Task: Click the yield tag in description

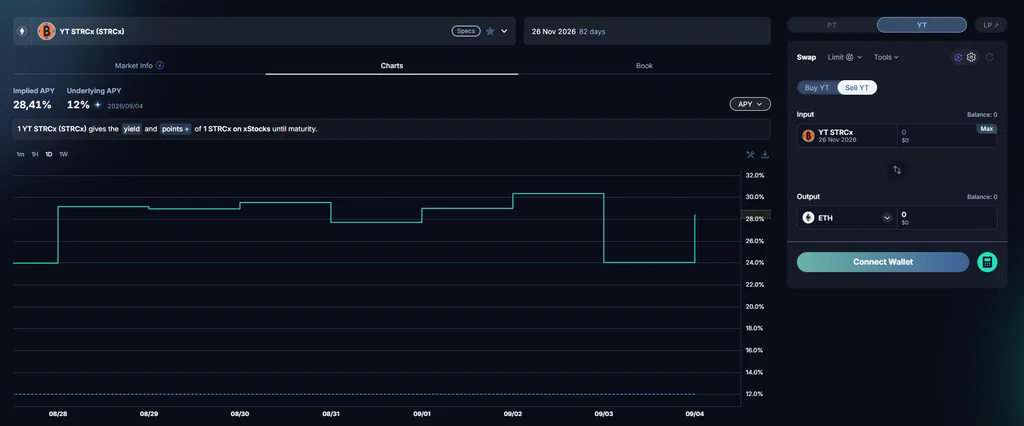Action: pos(132,129)
